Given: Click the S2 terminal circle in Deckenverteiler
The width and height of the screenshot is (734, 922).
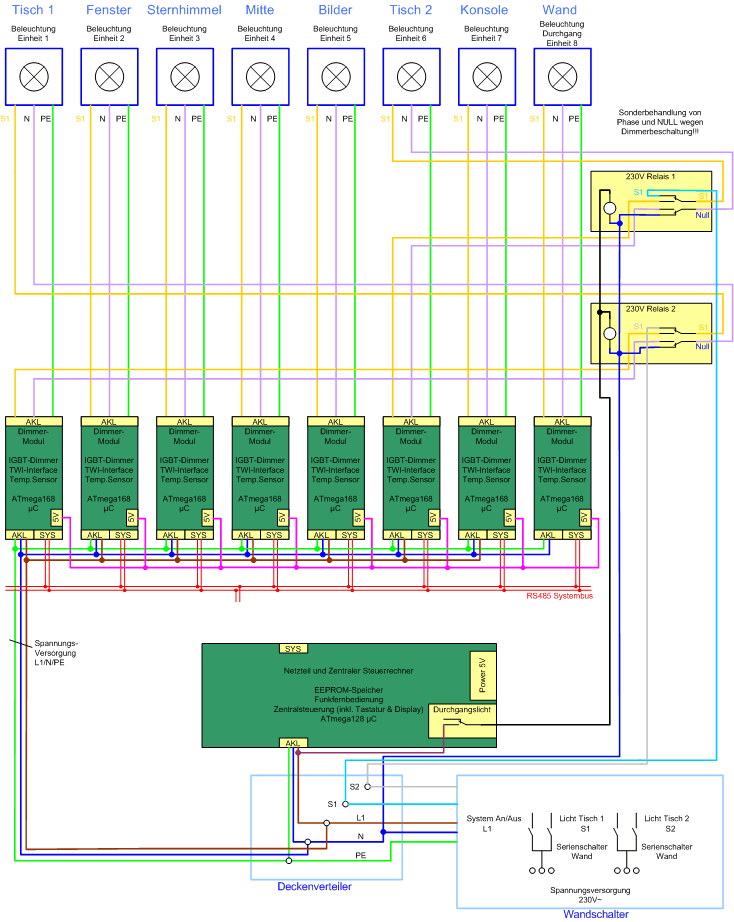Looking at the screenshot, I should (368, 786).
